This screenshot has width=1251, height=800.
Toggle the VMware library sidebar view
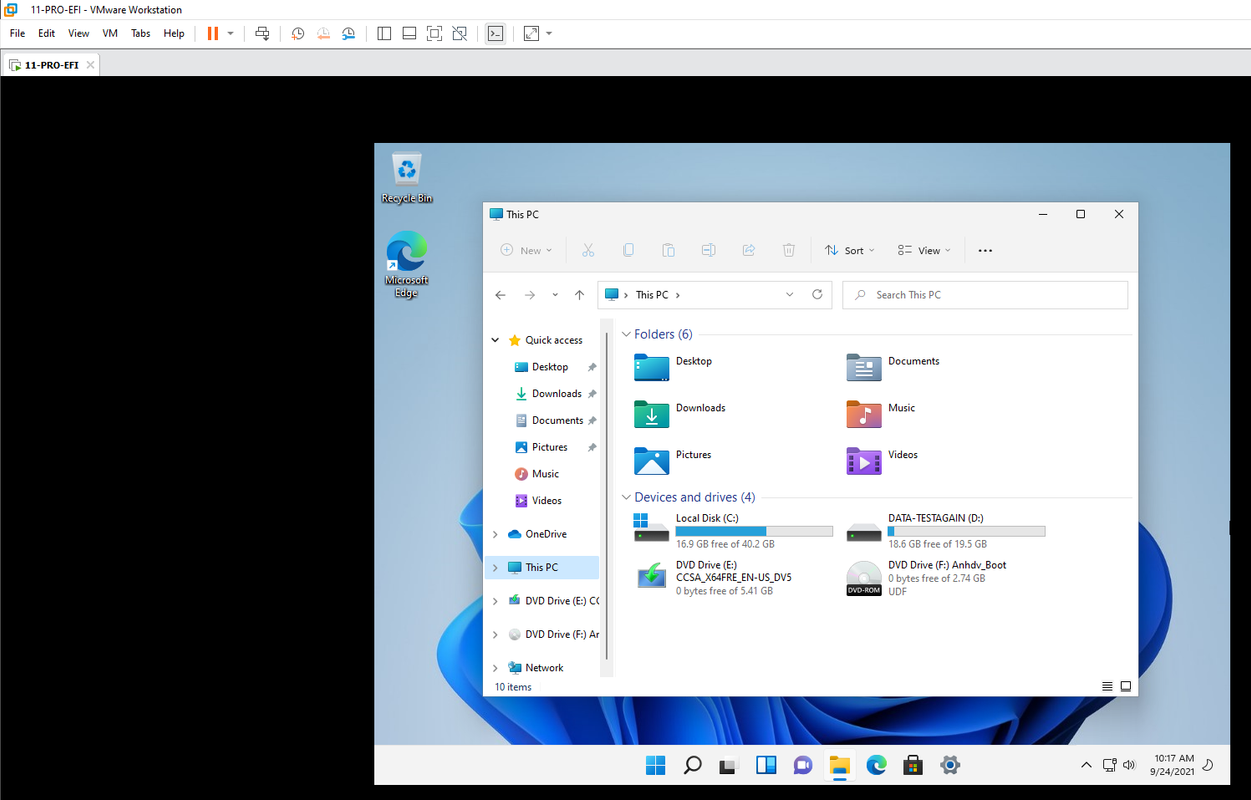[384, 33]
